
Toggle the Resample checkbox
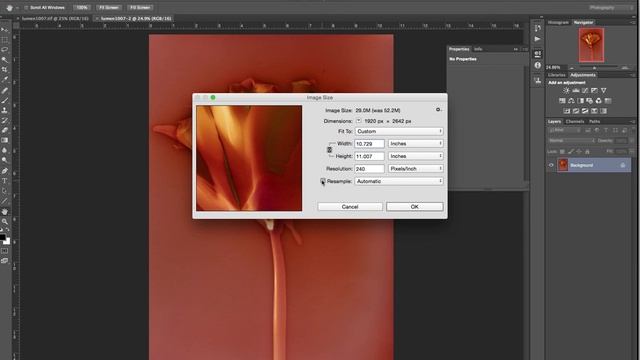click(x=323, y=181)
